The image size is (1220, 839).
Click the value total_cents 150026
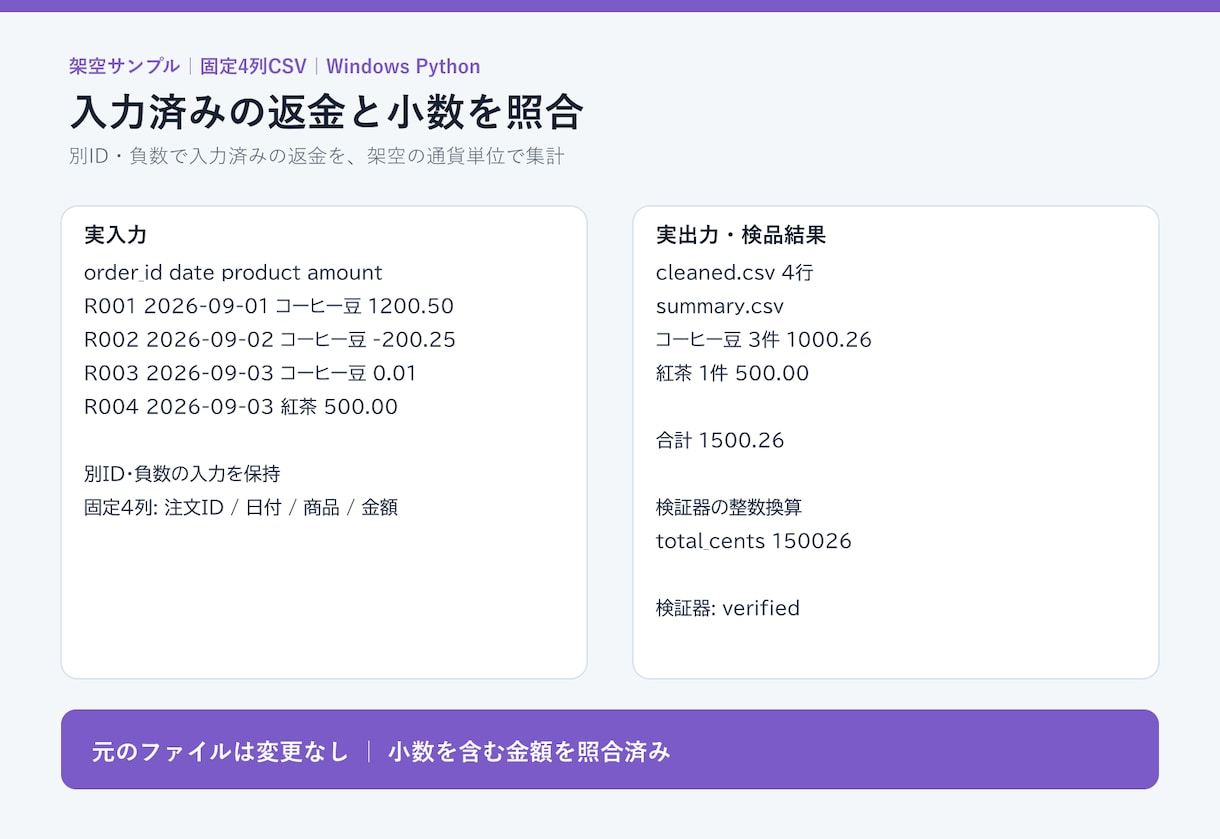(754, 541)
